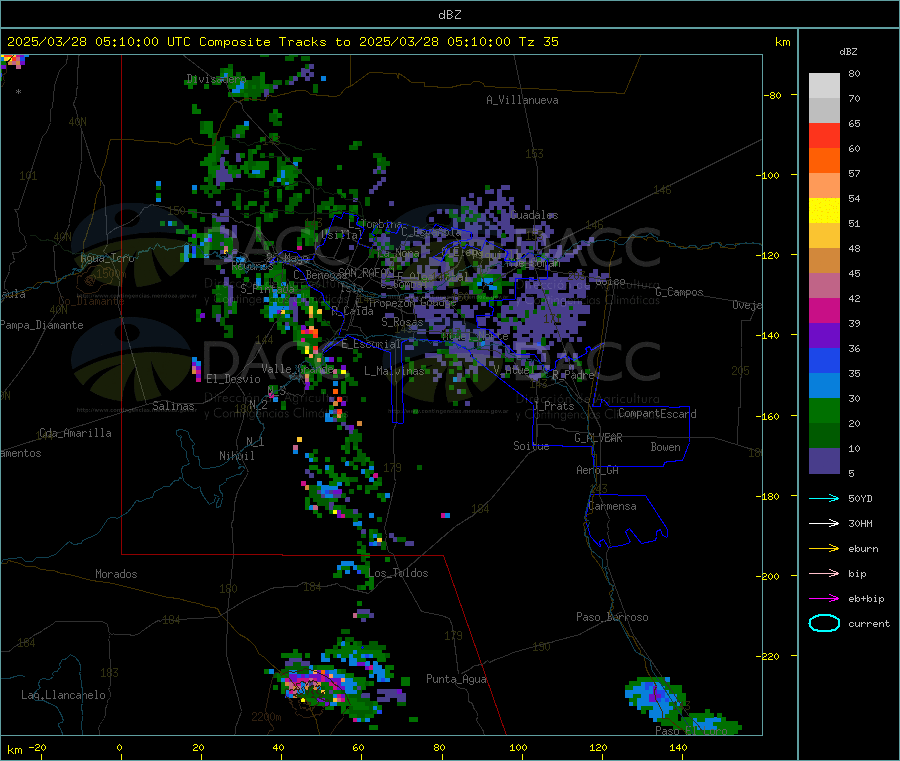Click the white 30HM arrow in legend
900x761 pixels.
point(824,523)
